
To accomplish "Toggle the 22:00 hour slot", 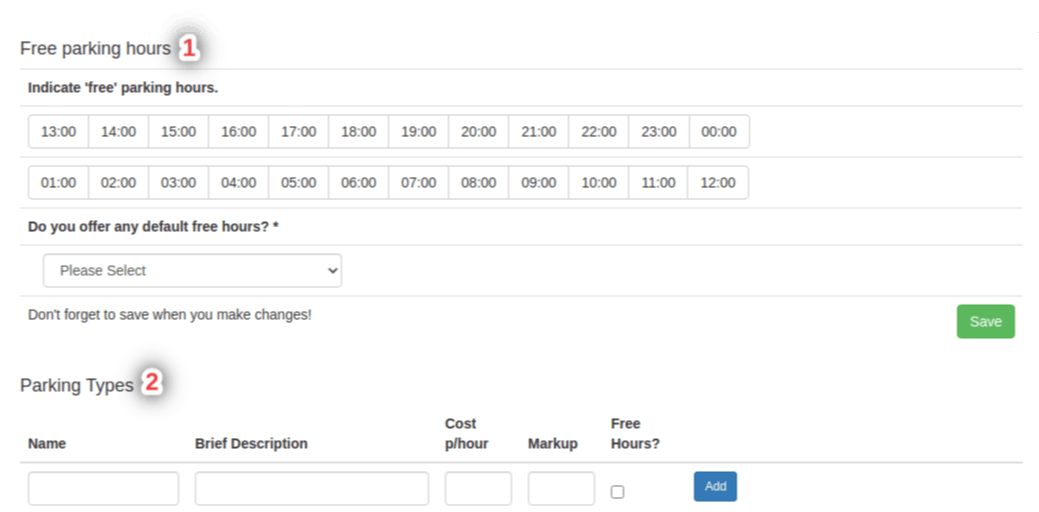I will (598, 132).
